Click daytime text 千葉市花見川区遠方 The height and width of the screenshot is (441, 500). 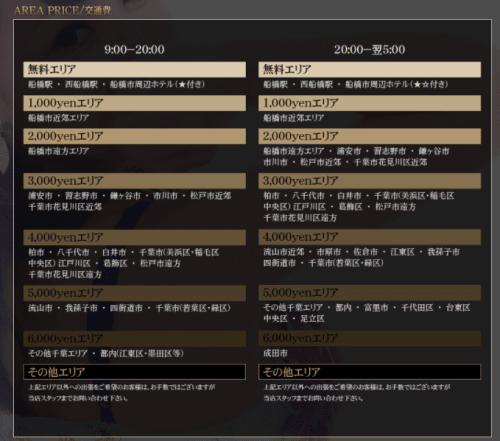(65, 275)
